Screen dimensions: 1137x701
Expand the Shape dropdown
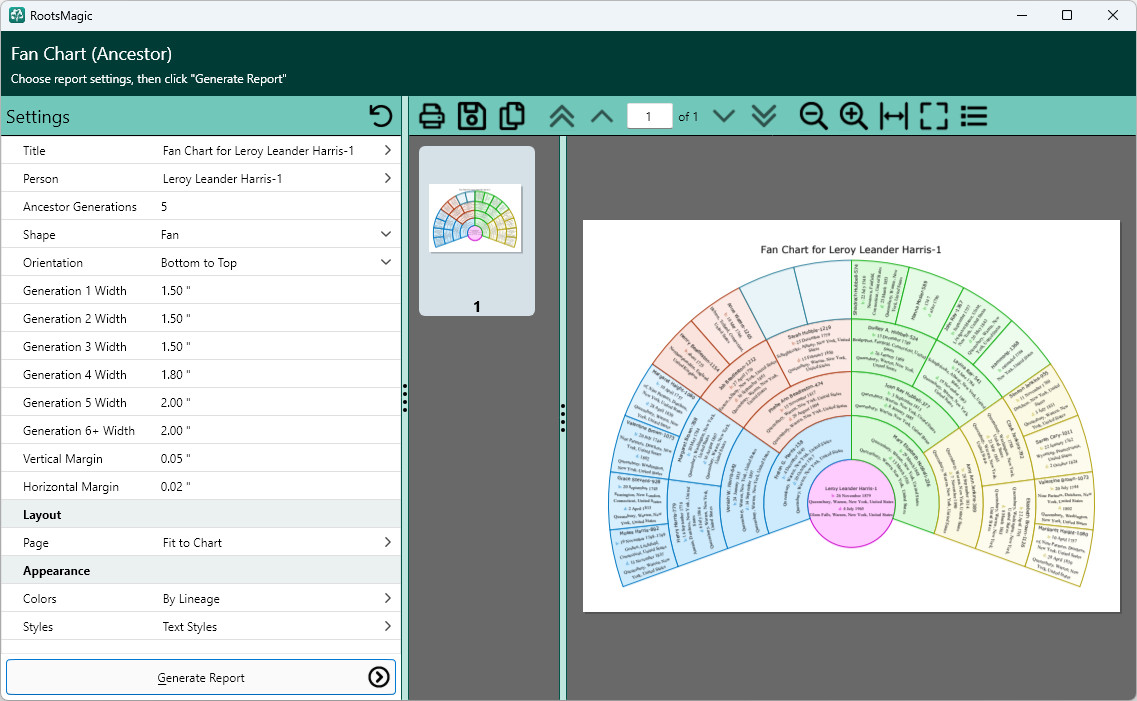pyautogui.click(x=386, y=234)
